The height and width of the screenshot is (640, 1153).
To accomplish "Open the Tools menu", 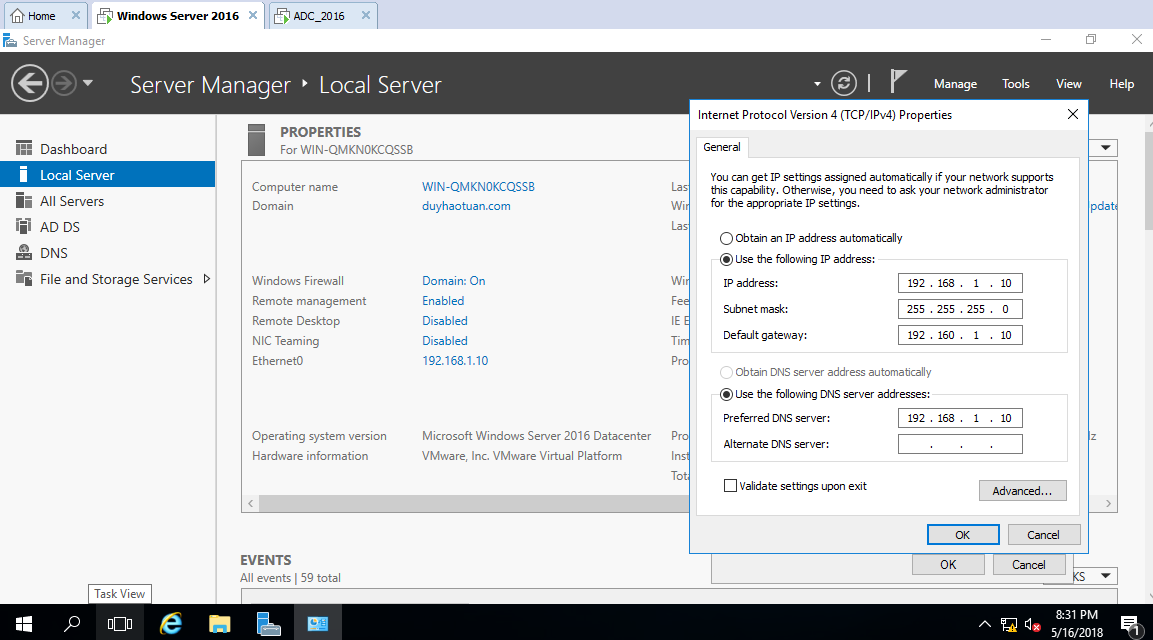I will pyautogui.click(x=1015, y=84).
